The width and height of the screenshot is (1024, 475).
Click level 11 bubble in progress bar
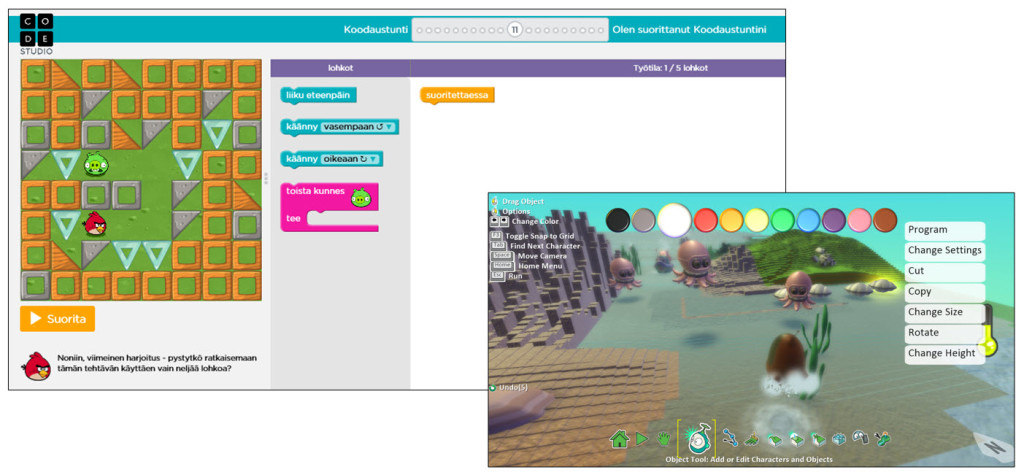tap(515, 29)
